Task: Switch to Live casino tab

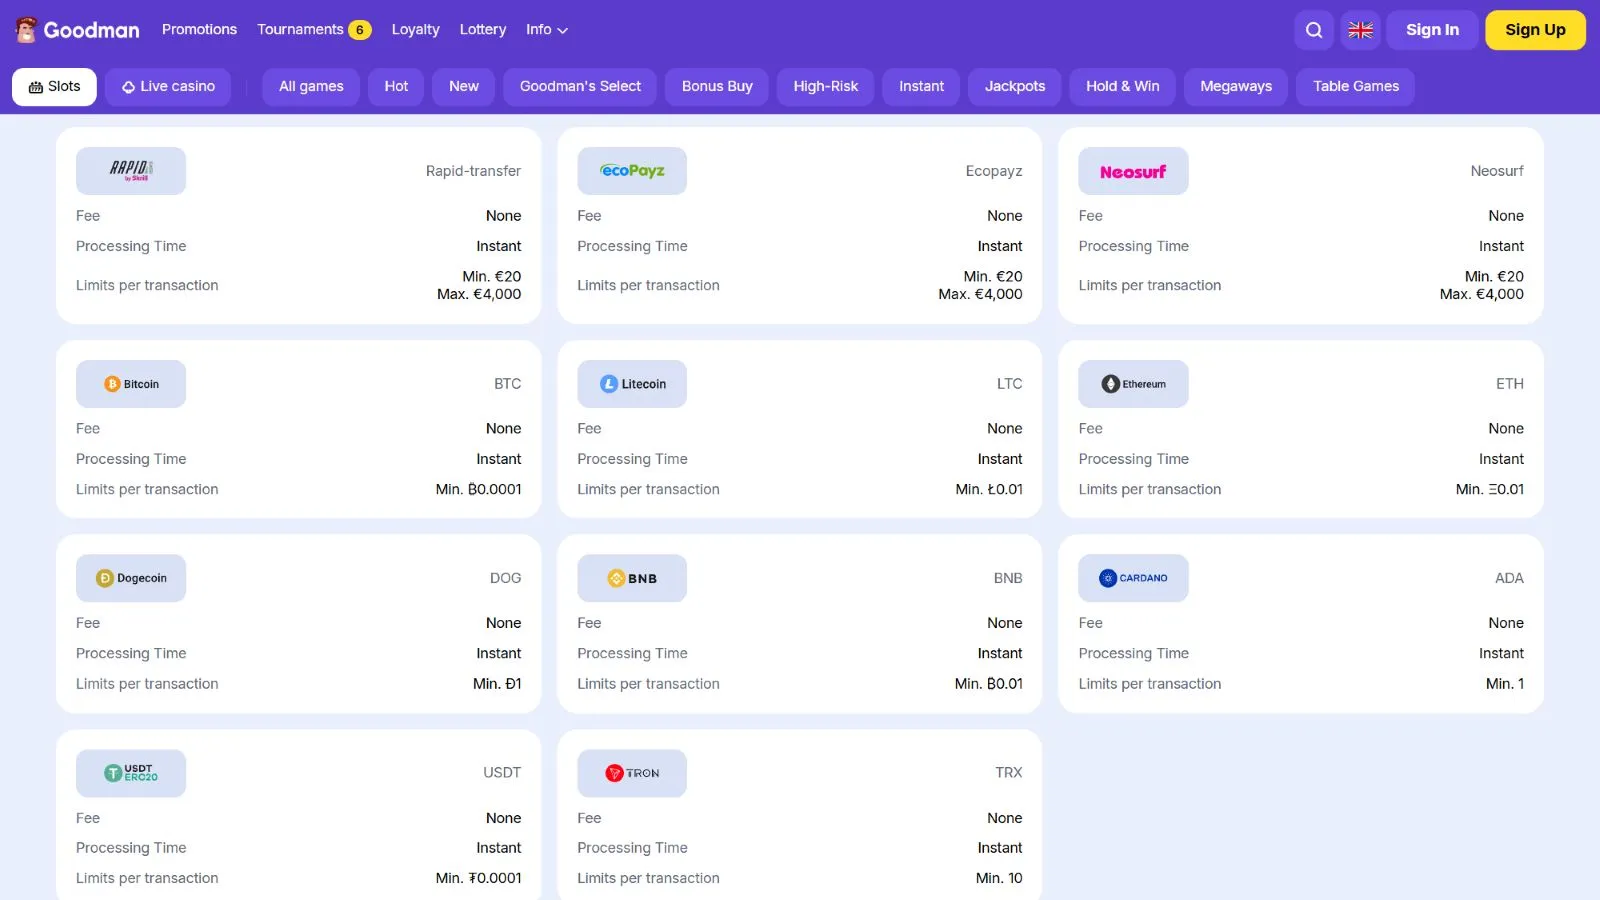Action: pyautogui.click(x=168, y=87)
